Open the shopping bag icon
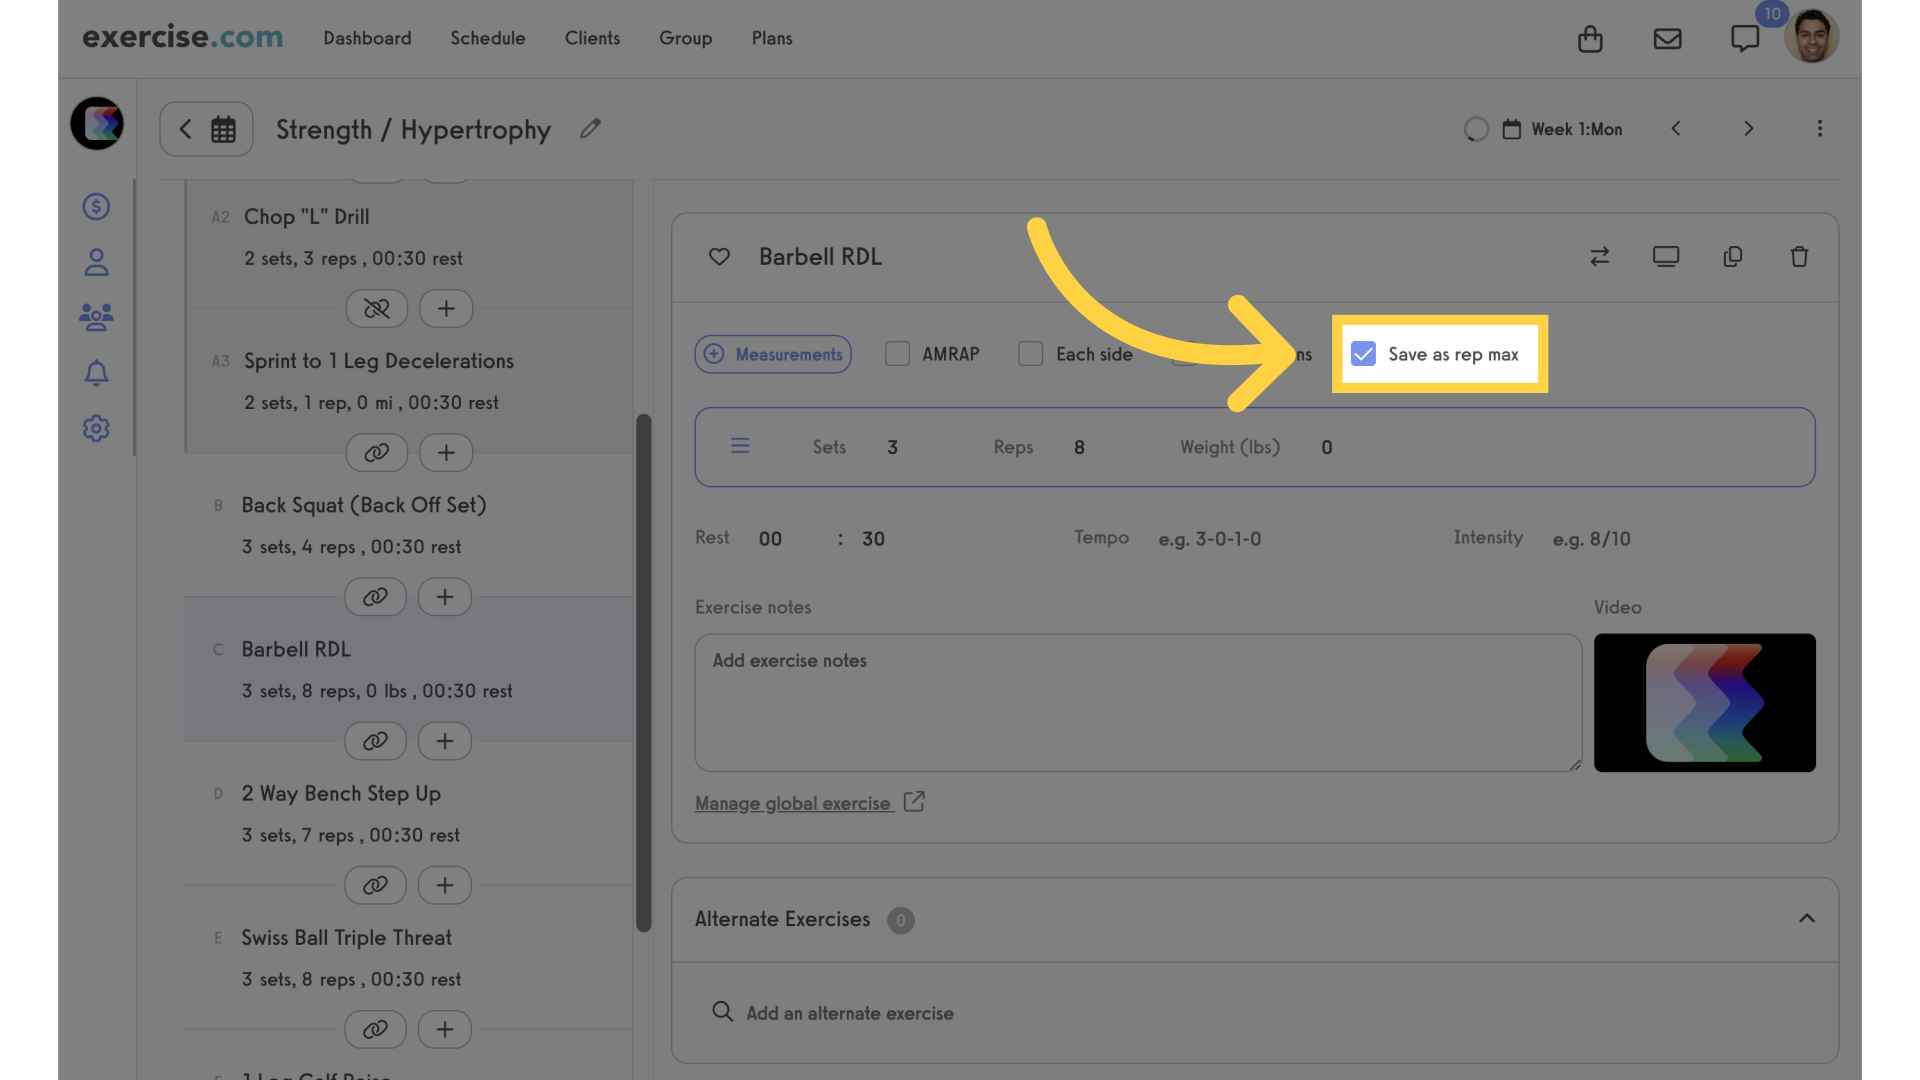This screenshot has width=1920, height=1080. 1590,39
